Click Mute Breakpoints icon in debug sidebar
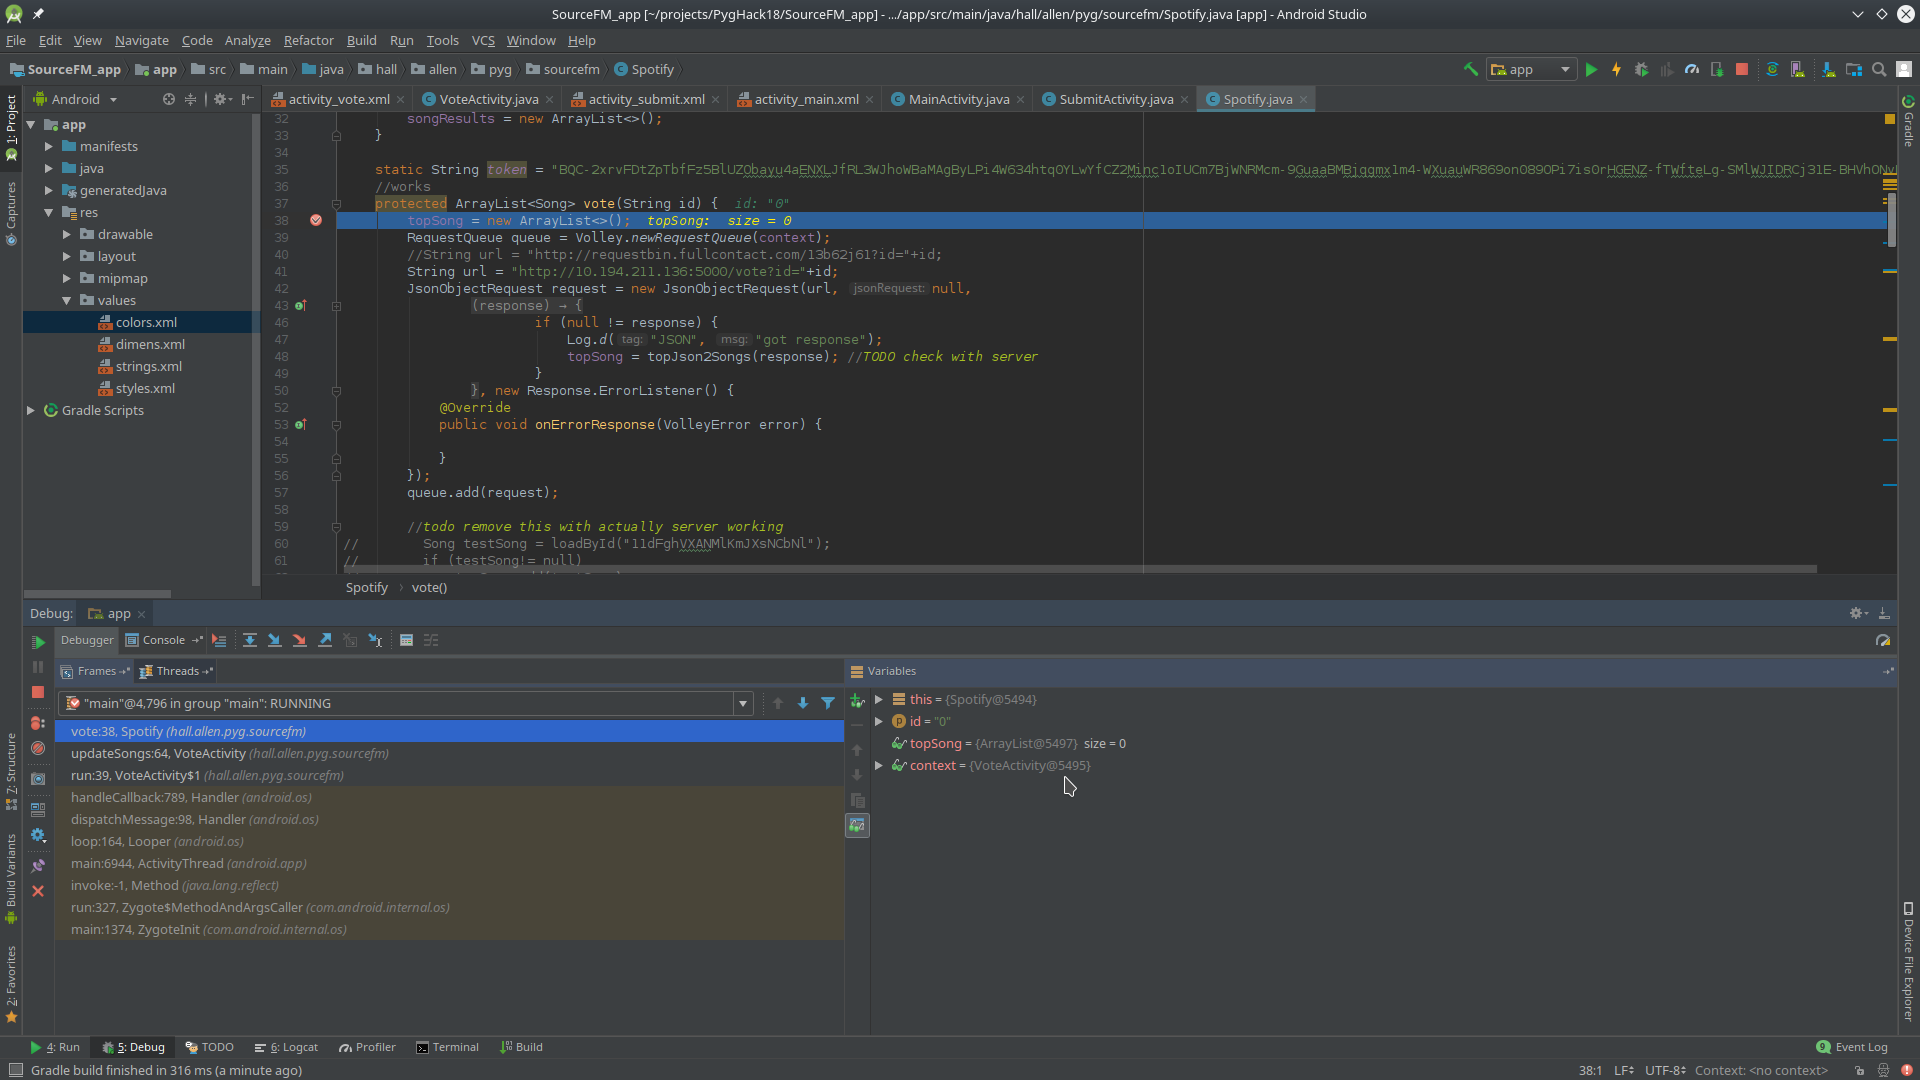Image resolution: width=1920 pixels, height=1080 pixels. click(x=38, y=748)
